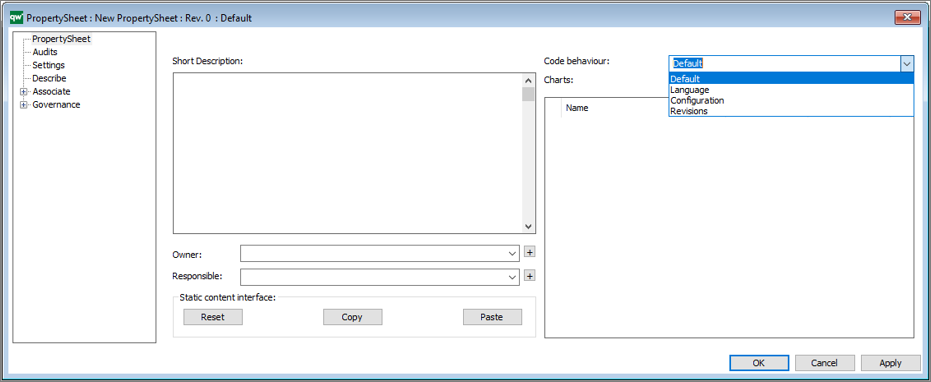Screen dimensions: 931x382
Task: Click the Apply button
Action: click(x=891, y=363)
